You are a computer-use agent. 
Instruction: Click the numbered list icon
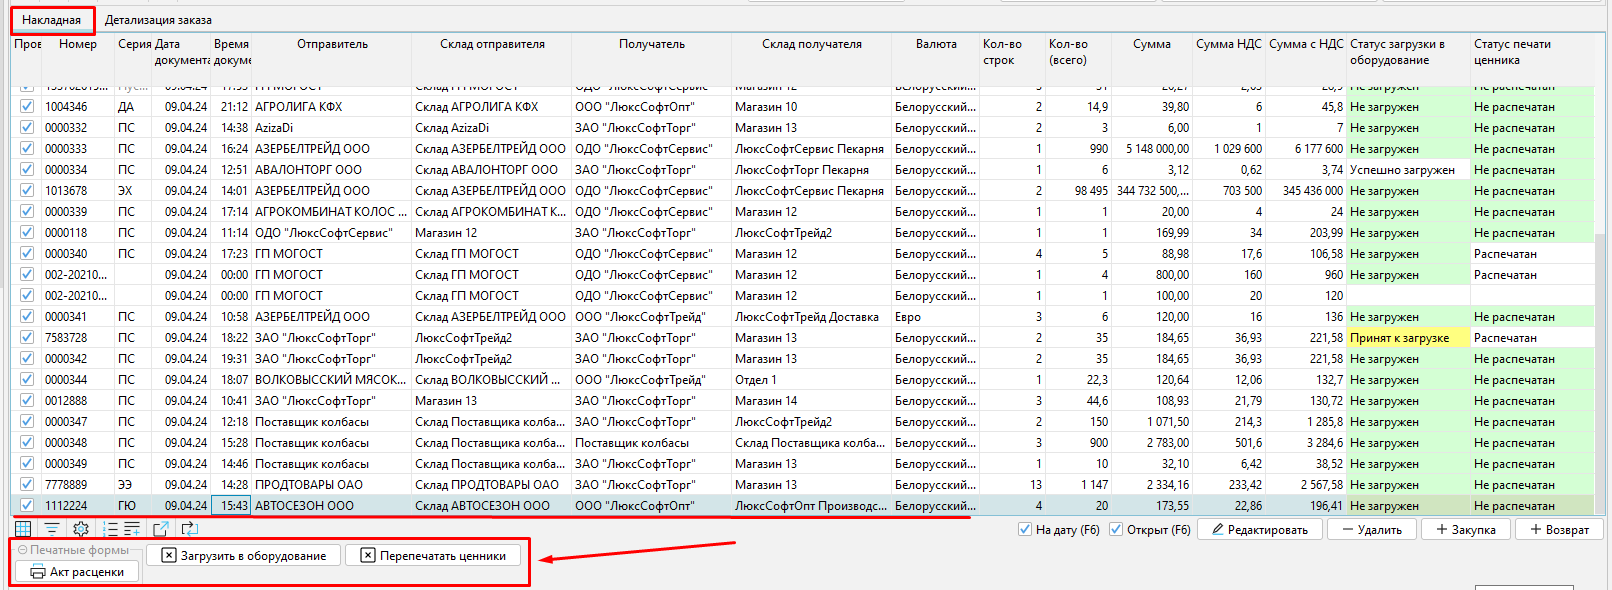[x=111, y=529]
